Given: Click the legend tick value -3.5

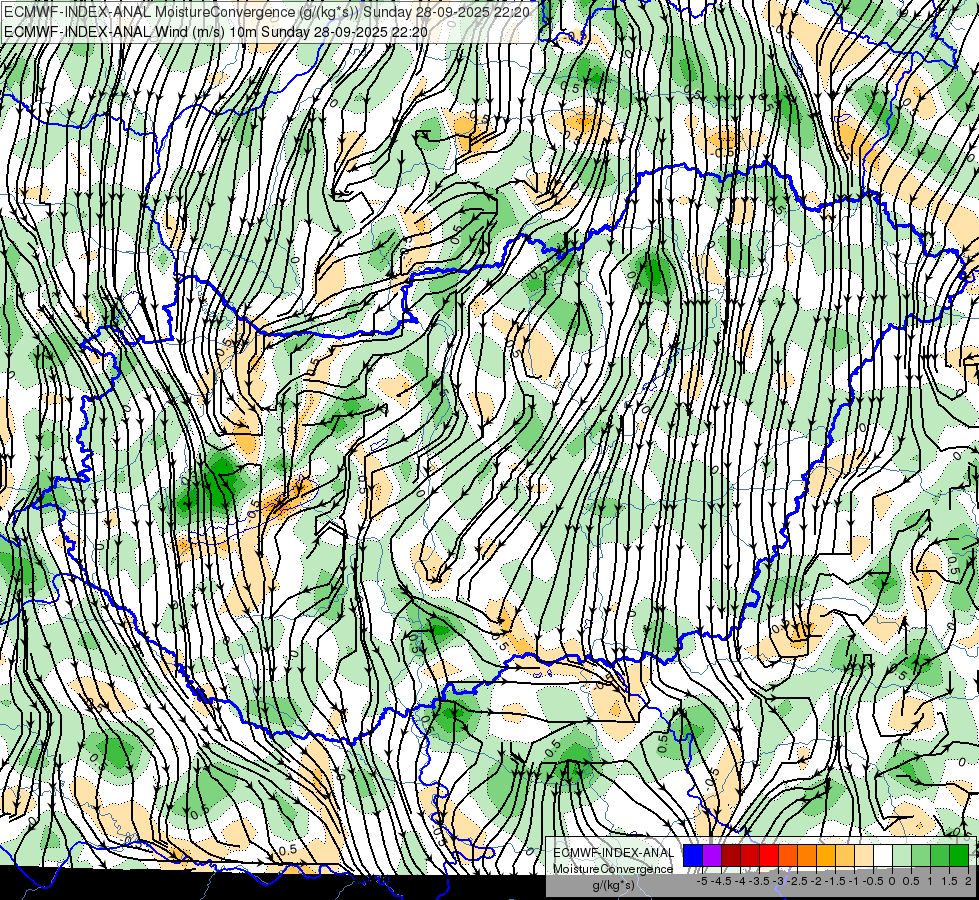Looking at the screenshot, I should [x=759, y=881].
